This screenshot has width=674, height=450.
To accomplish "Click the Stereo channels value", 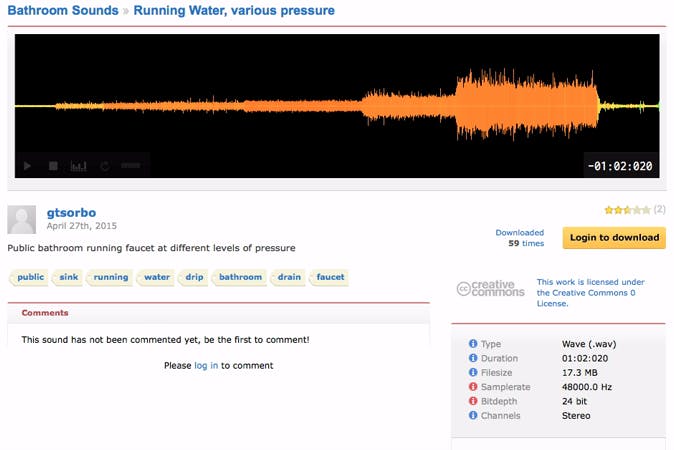I will [576, 416].
